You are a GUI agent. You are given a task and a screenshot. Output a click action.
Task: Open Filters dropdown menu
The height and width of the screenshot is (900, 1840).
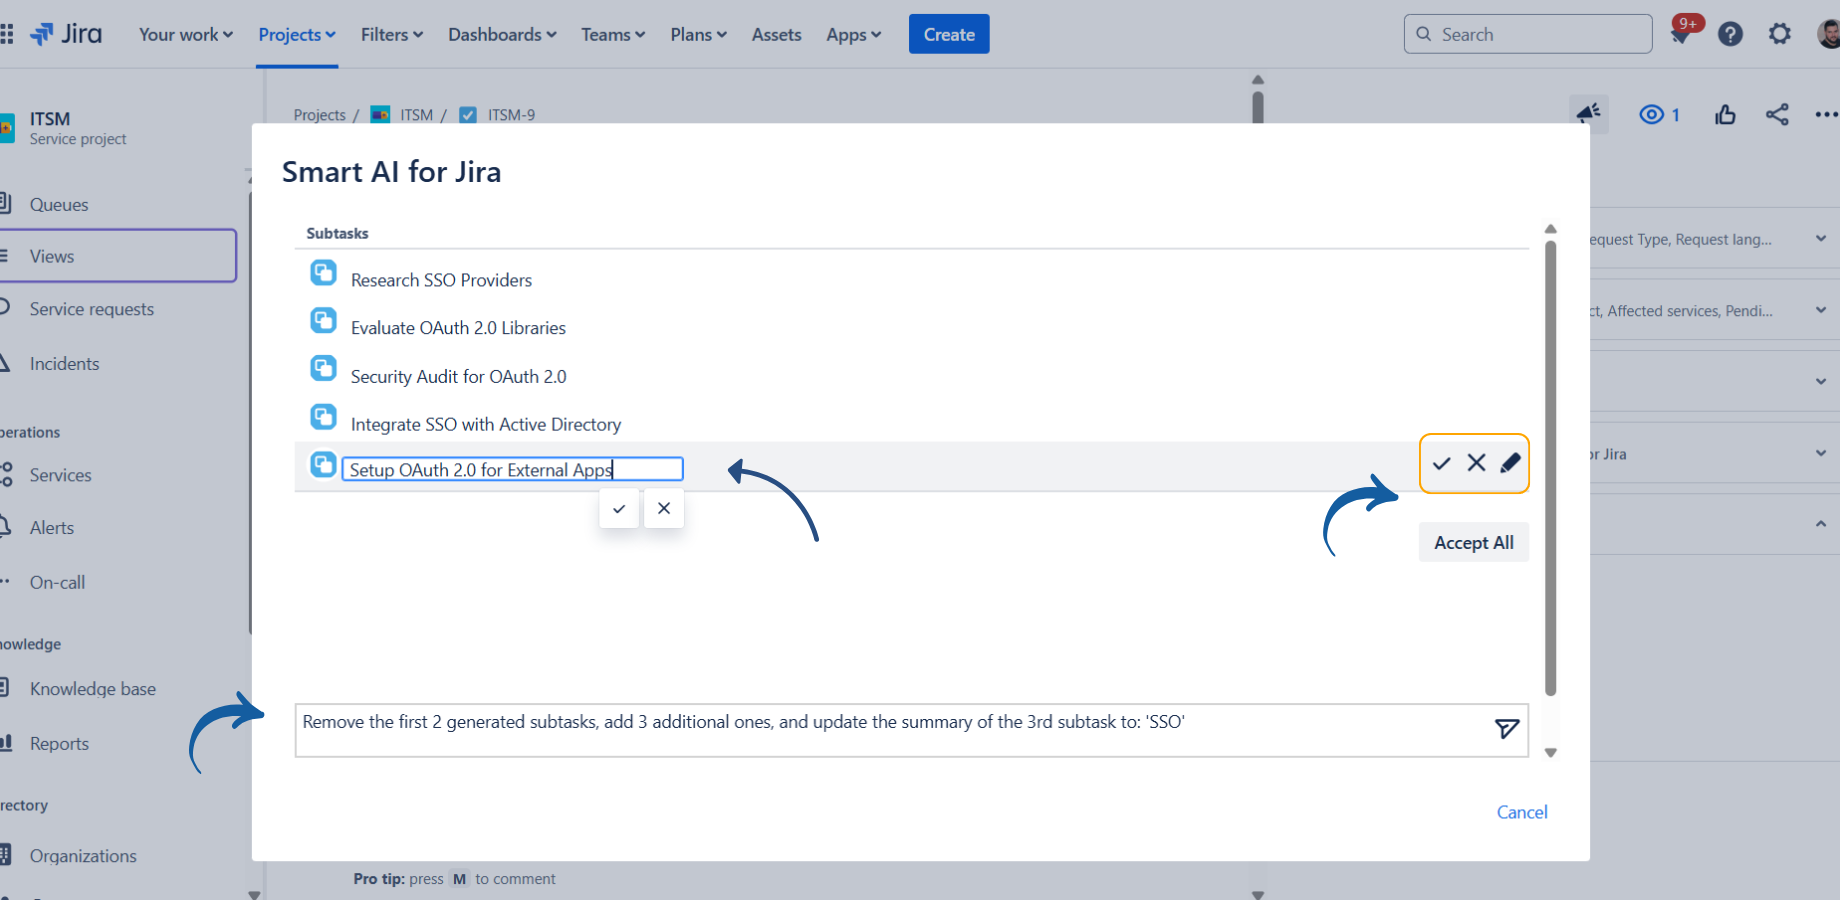[x=392, y=34]
